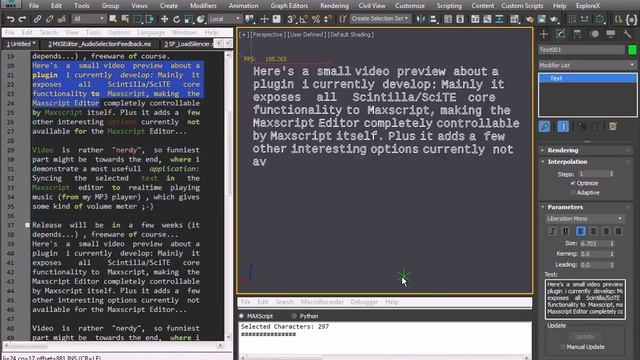This screenshot has width=640, height=360.
Task: Click Bind to Space Warp icon
Action: tap(62, 19)
